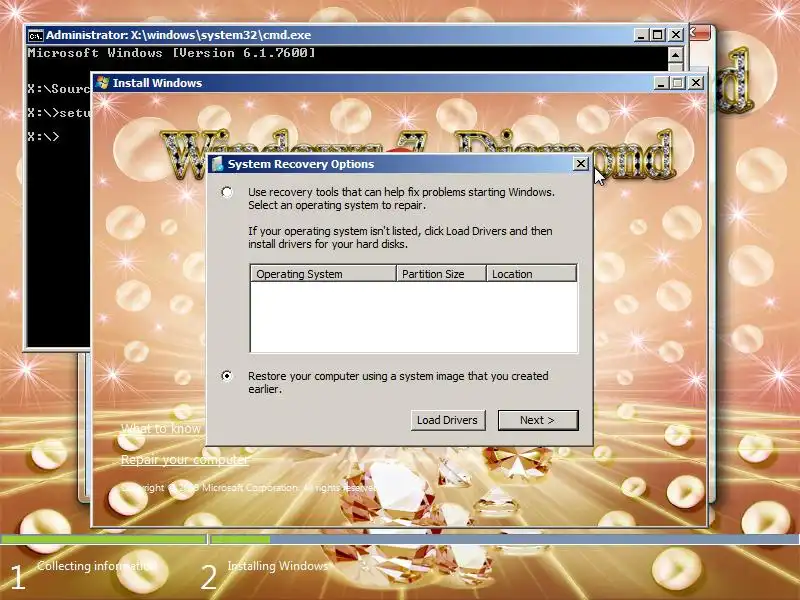This screenshot has height=600, width=800.
Task: Close the System Recovery Options dialog
Action: (x=581, y=164)
